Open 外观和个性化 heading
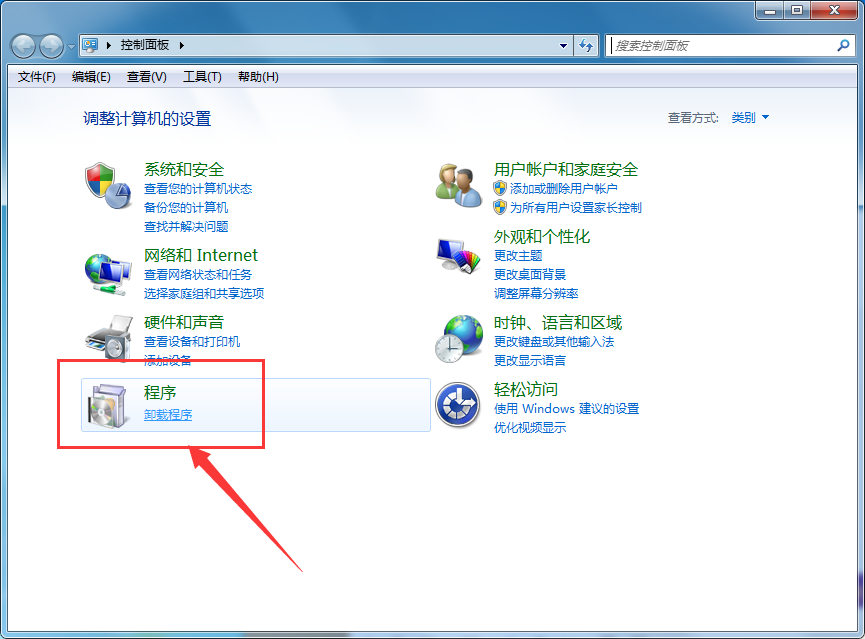865x639 pixels. (x=542, y=237)
